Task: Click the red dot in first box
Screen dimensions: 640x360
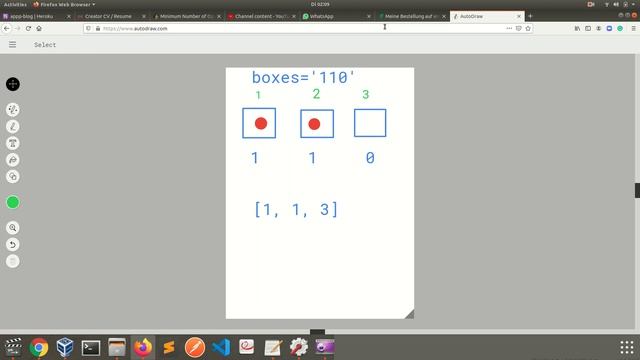Action: [261, 123]
